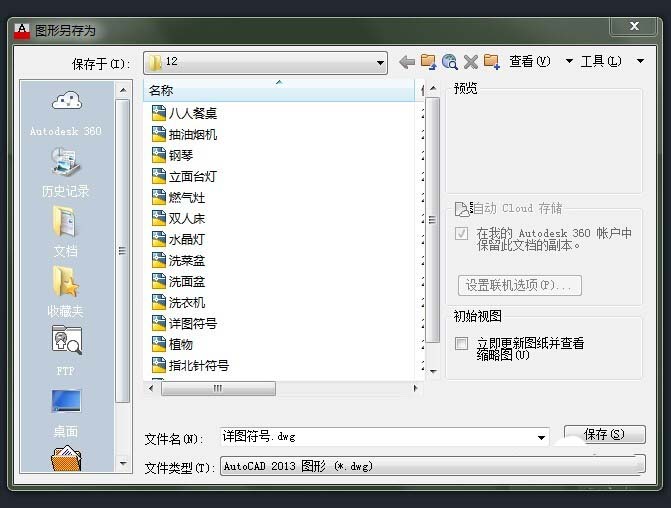Select the file named 洗菜盆
The width and height of the screenshot is (671, 508).
pos(187,260)
